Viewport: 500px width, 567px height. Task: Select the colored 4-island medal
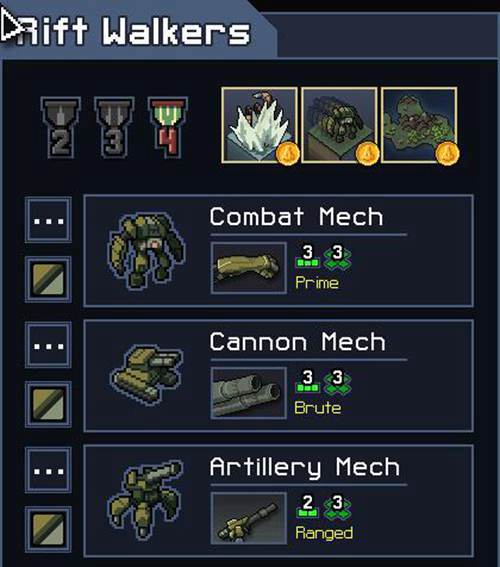tap(168, 127)
